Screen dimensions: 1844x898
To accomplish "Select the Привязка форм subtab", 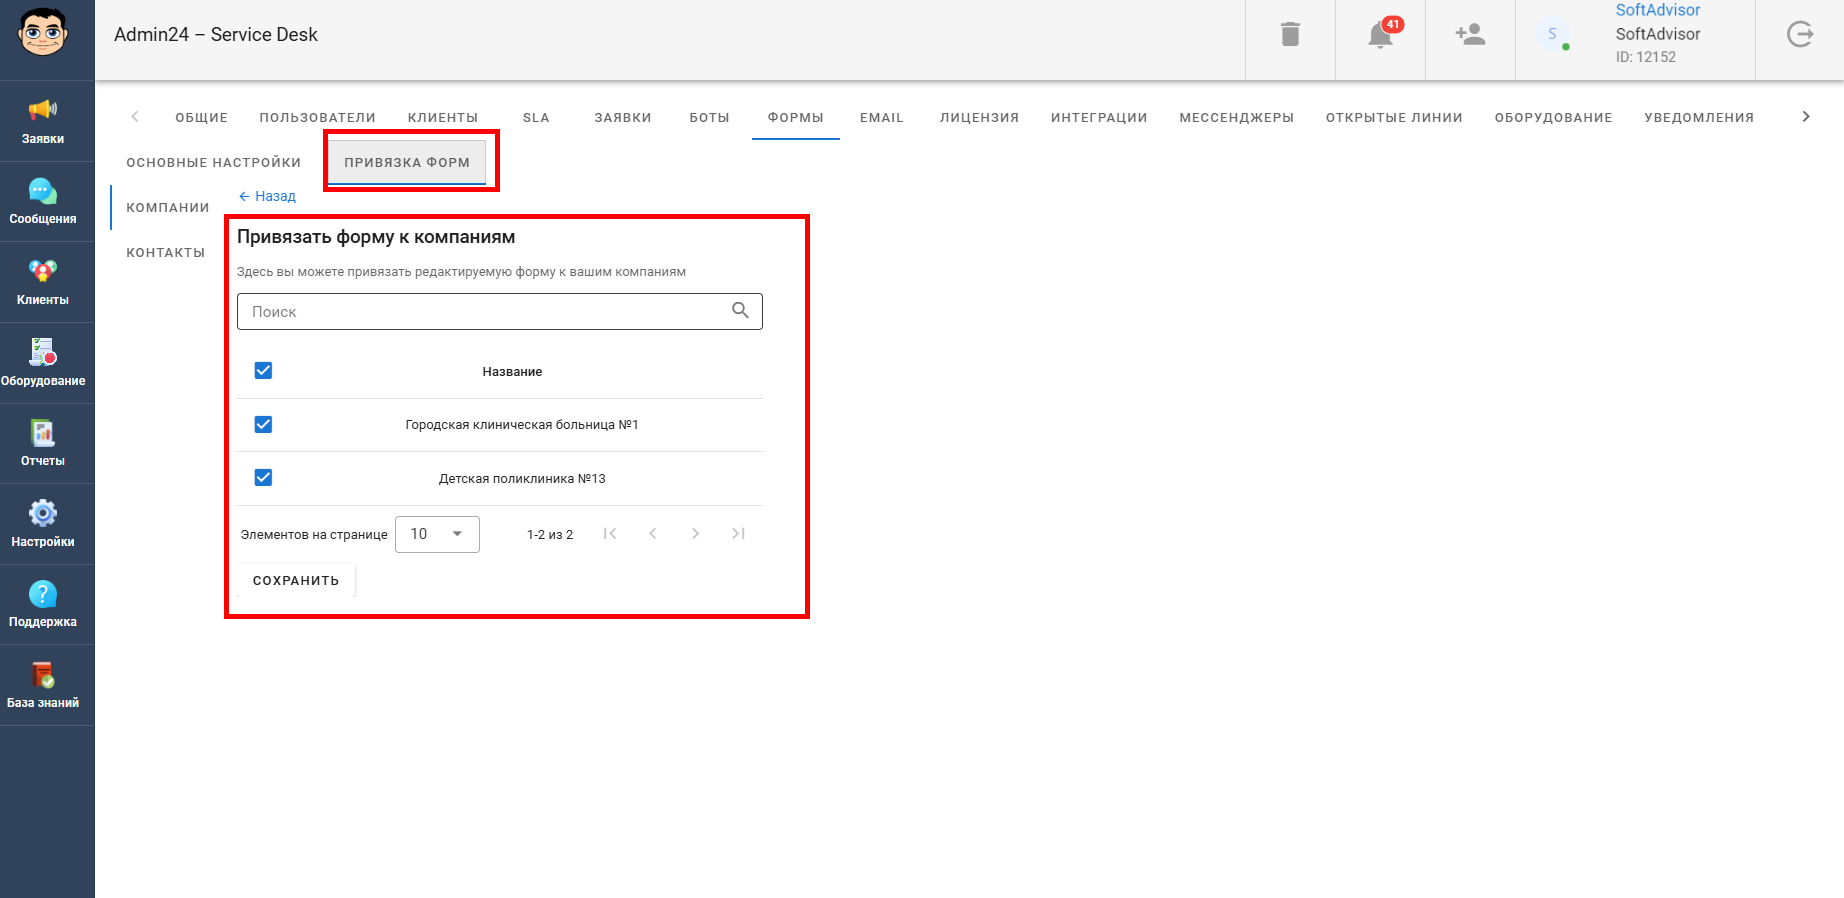I will coord(407,163).
